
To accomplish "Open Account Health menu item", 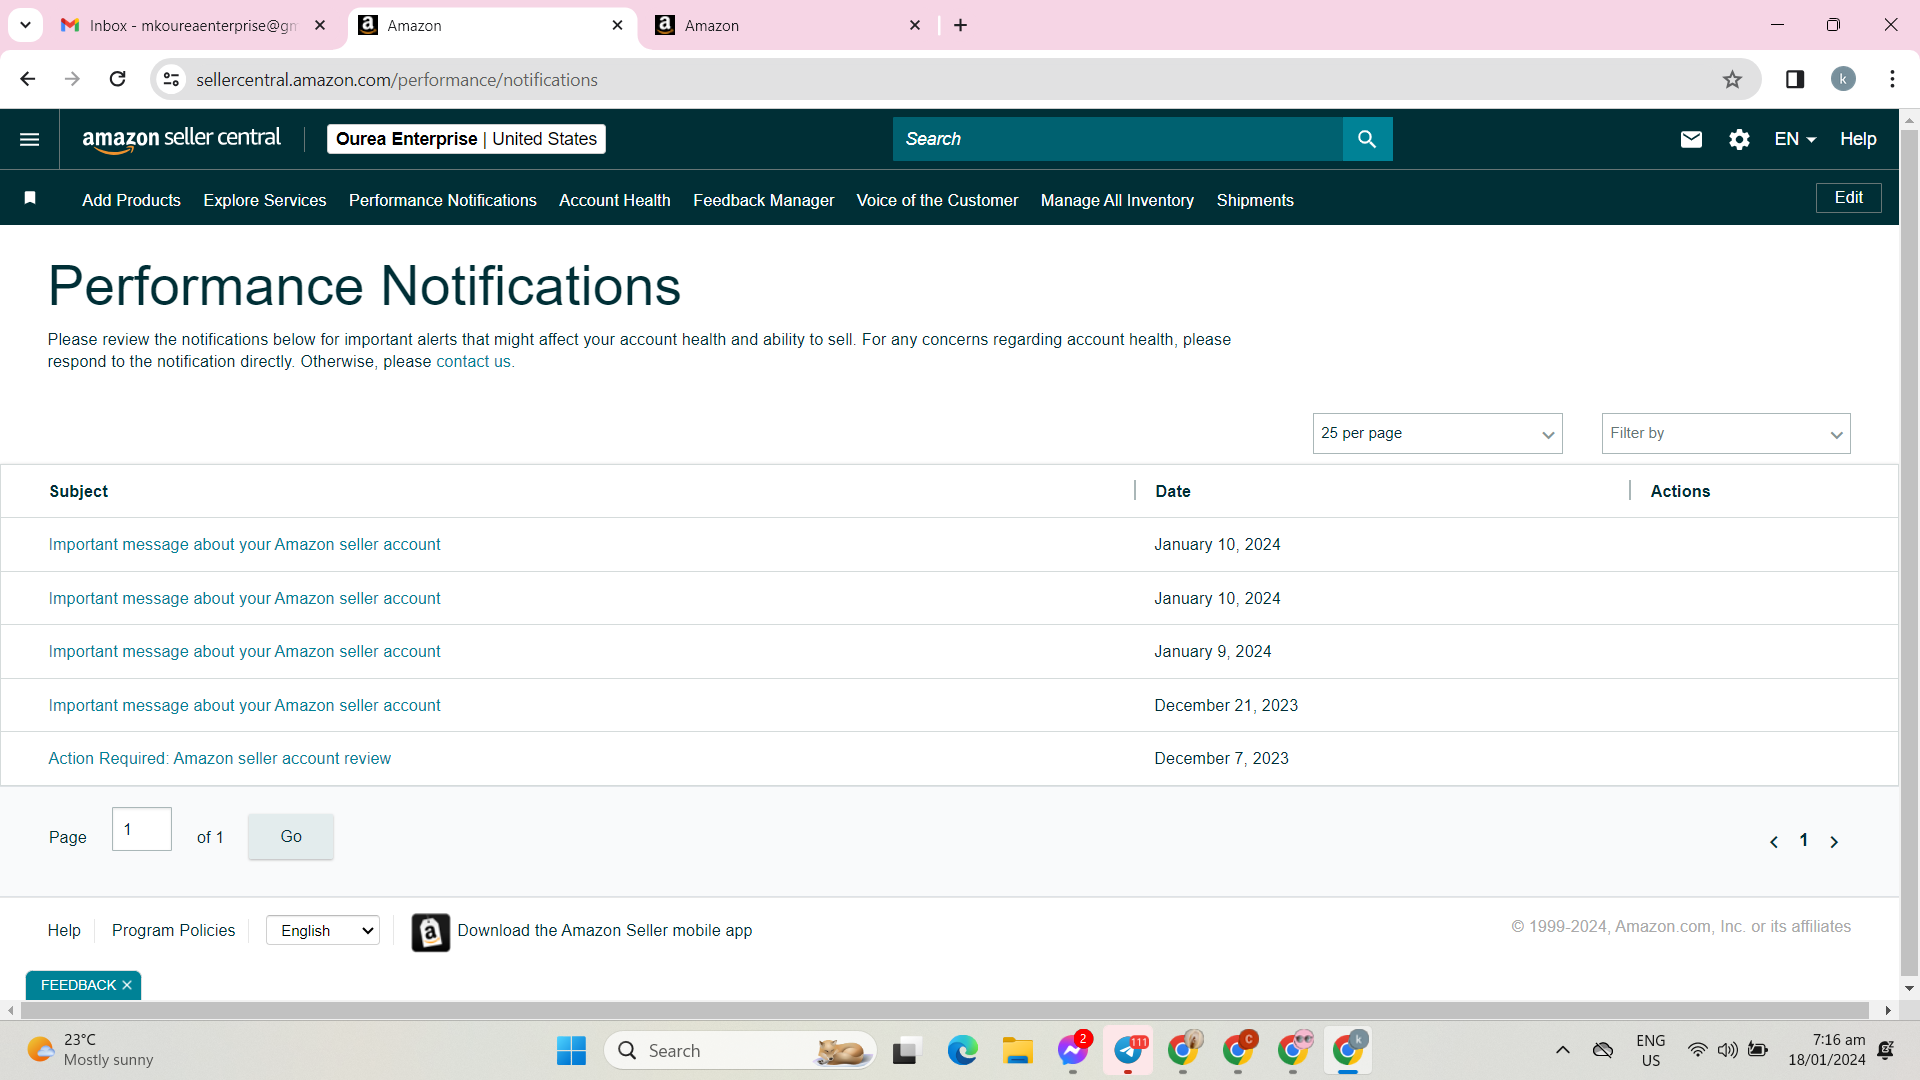I will click(x=615, y=201).
